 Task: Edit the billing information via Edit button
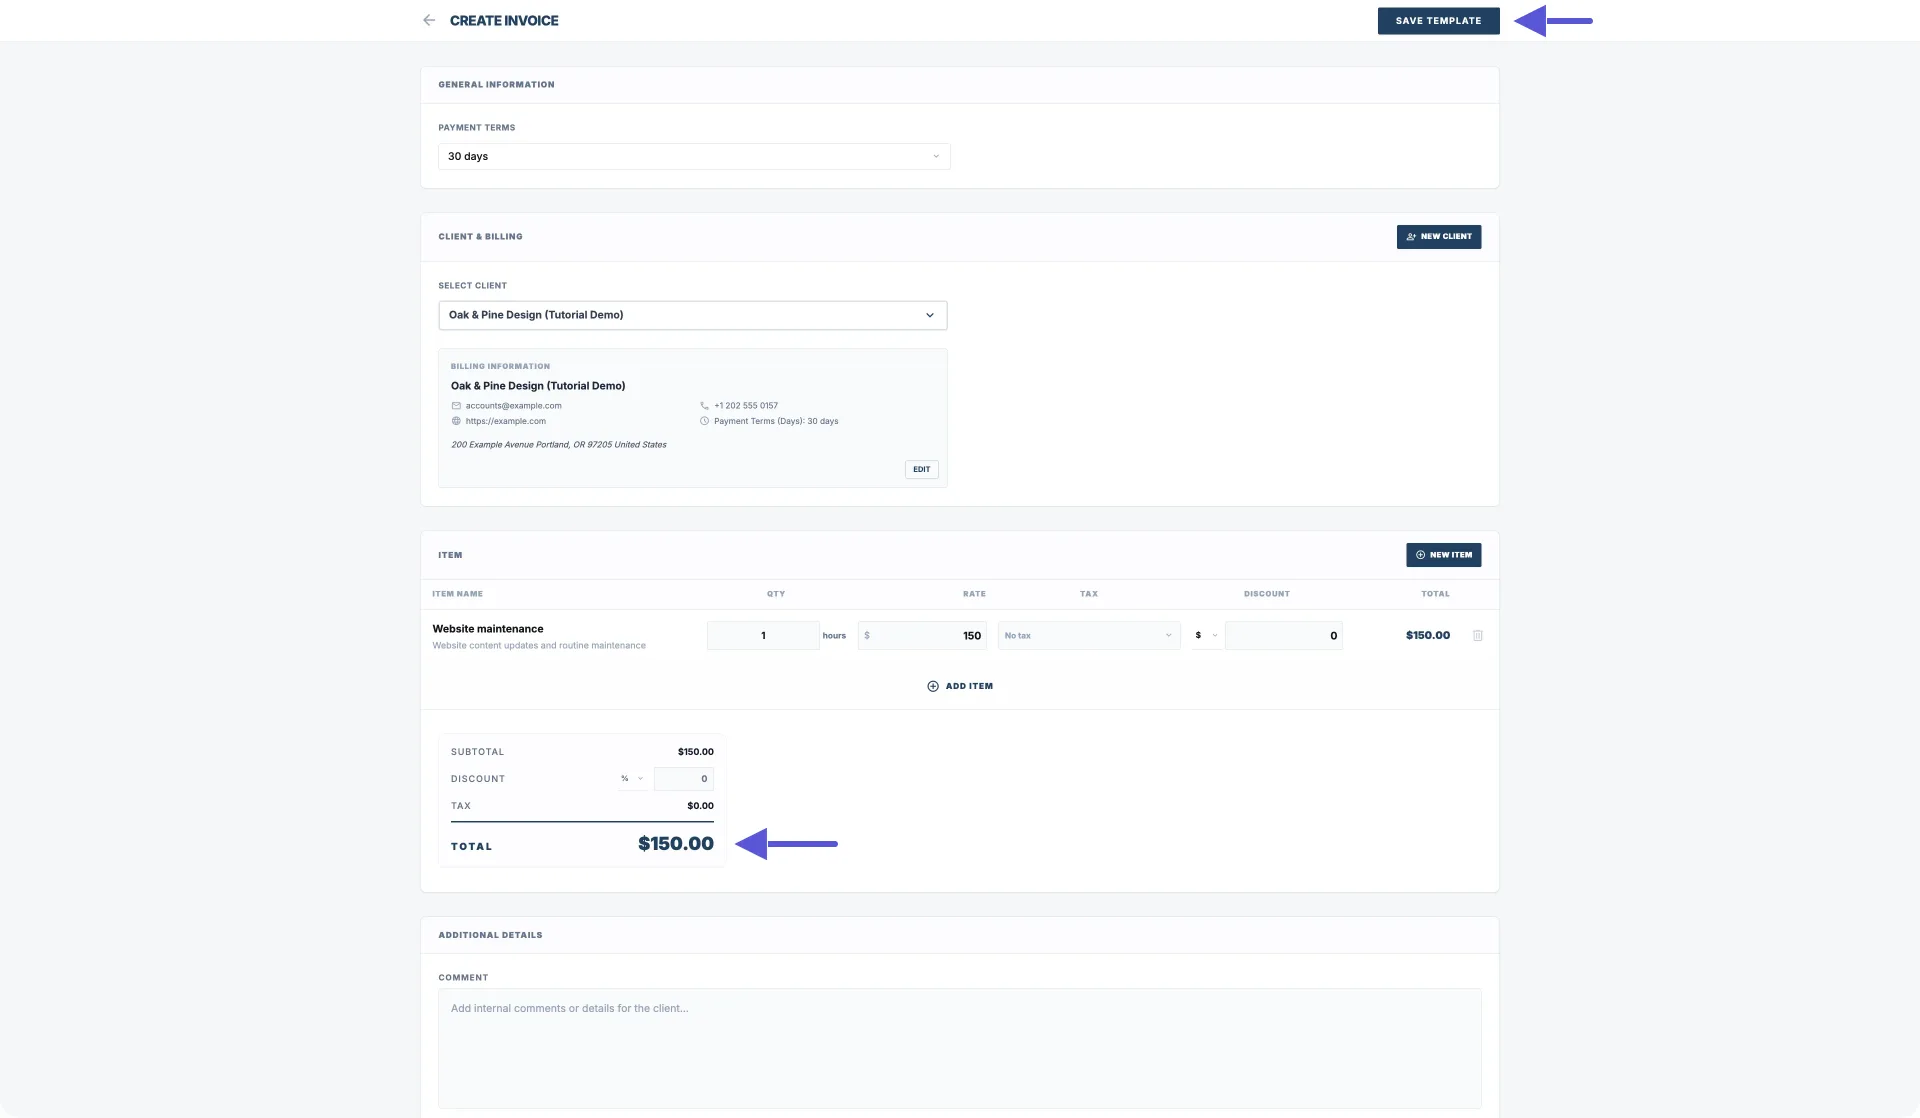921,469
